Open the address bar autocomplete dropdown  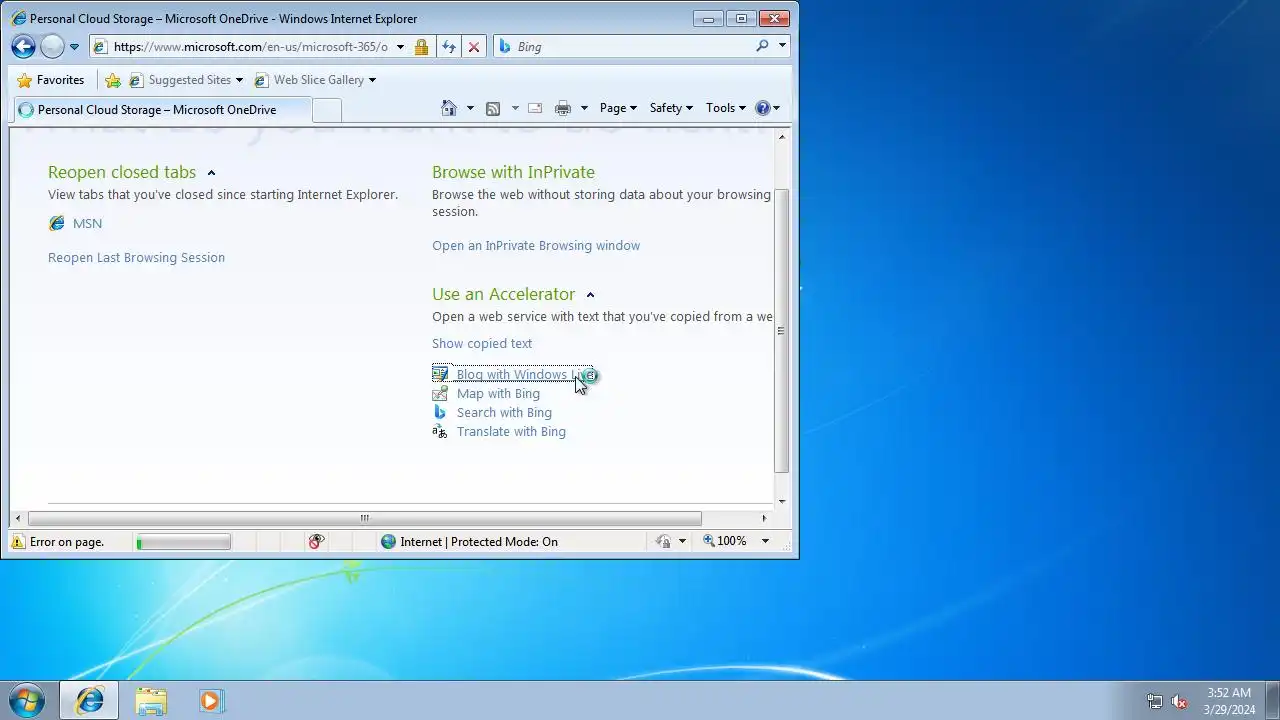click(400, 47)
